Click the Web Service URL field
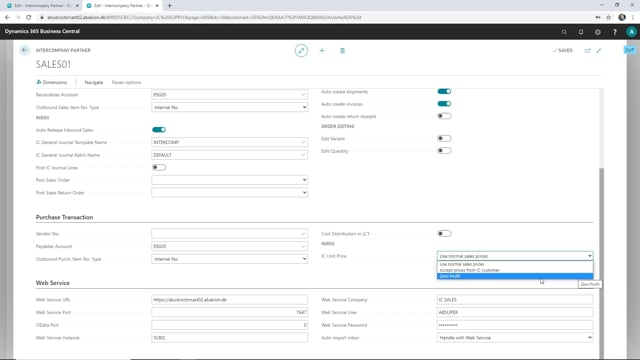The height and width of the screenshot is (360, 640). pos(229,300)
